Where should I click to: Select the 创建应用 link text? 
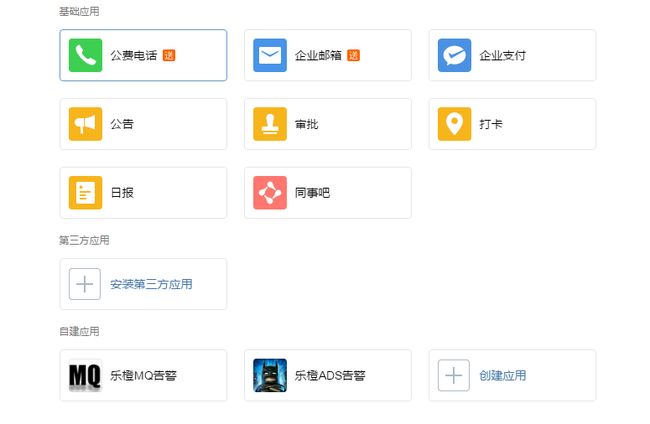coord(502,376)
